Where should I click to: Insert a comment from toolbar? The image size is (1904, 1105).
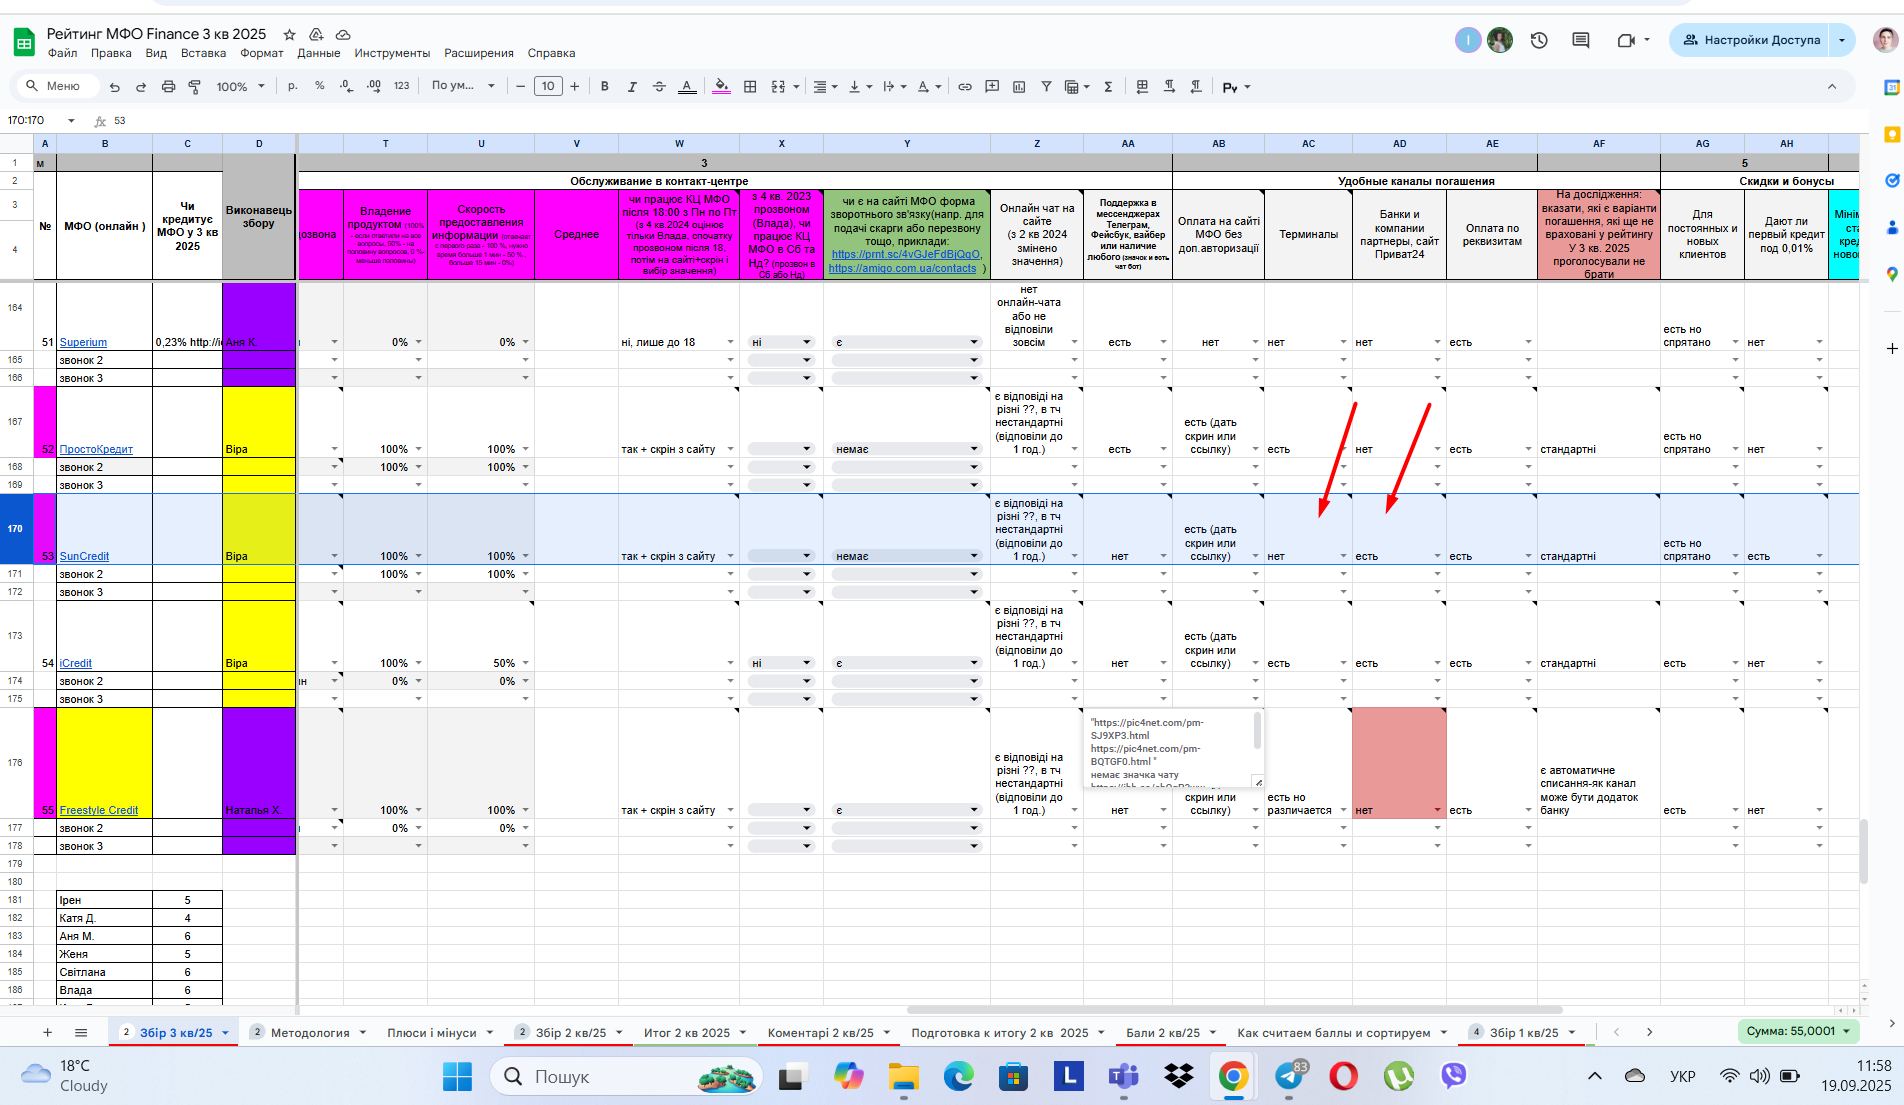point(992,87)
